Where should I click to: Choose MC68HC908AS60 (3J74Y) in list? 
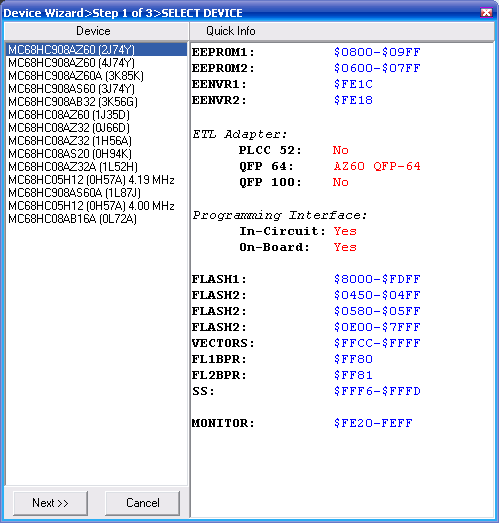(96, 89)
